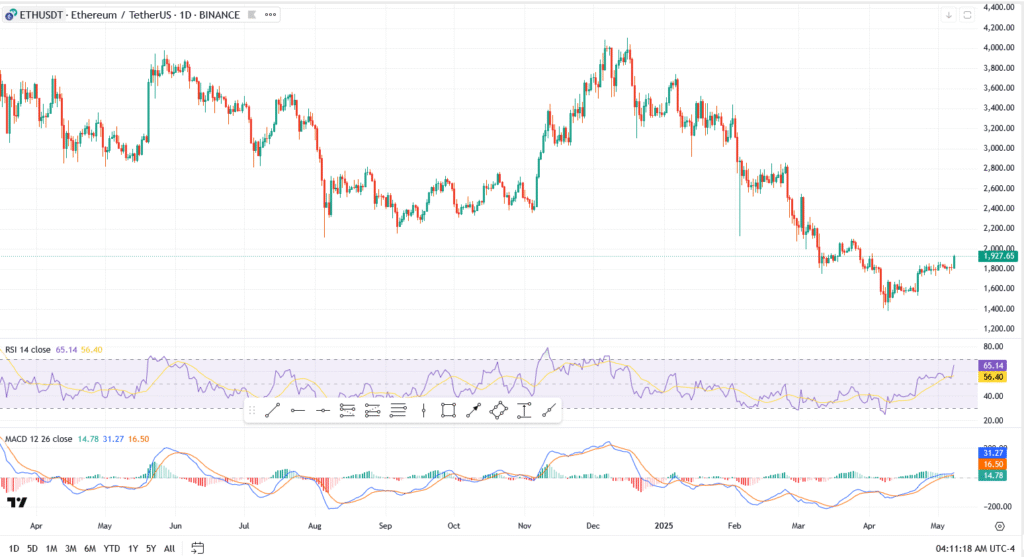Click the fullscreen chart icon
Image resolution: width=1024 pixels, height=557 pixels.
click(x=967, y=15)
